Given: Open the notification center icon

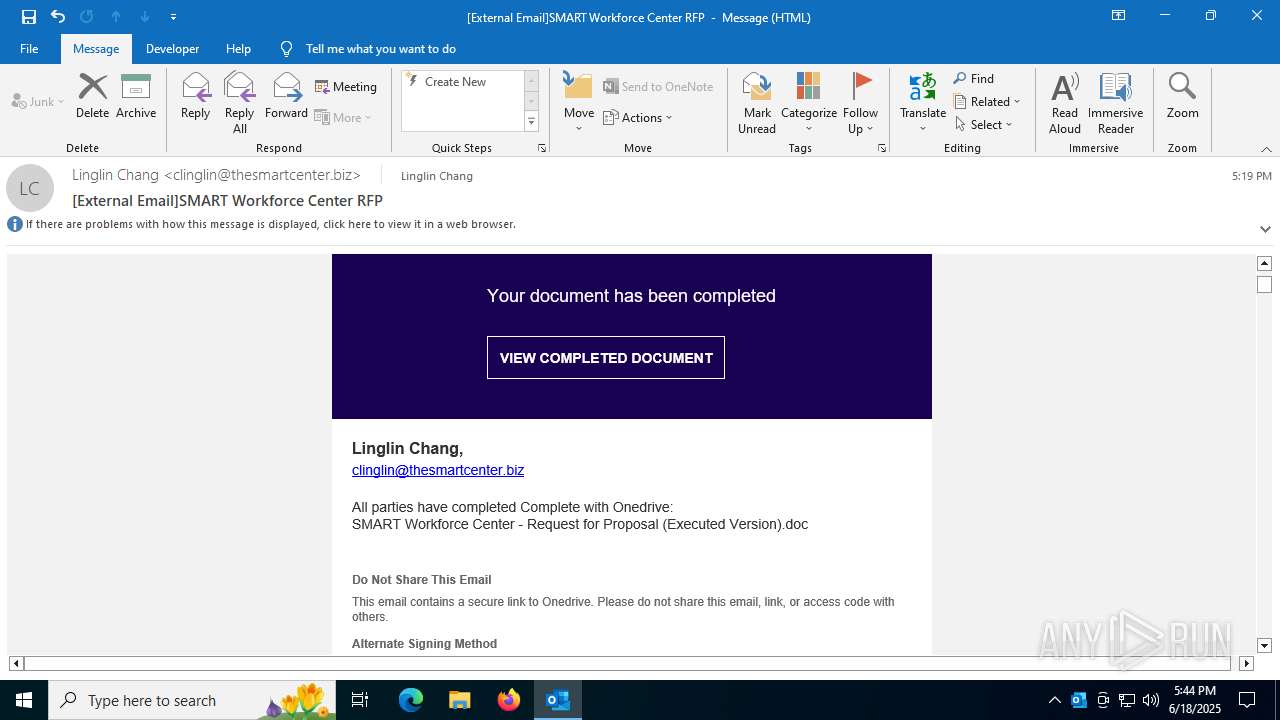Looking at the screenshot, I should click(1247, 700).
